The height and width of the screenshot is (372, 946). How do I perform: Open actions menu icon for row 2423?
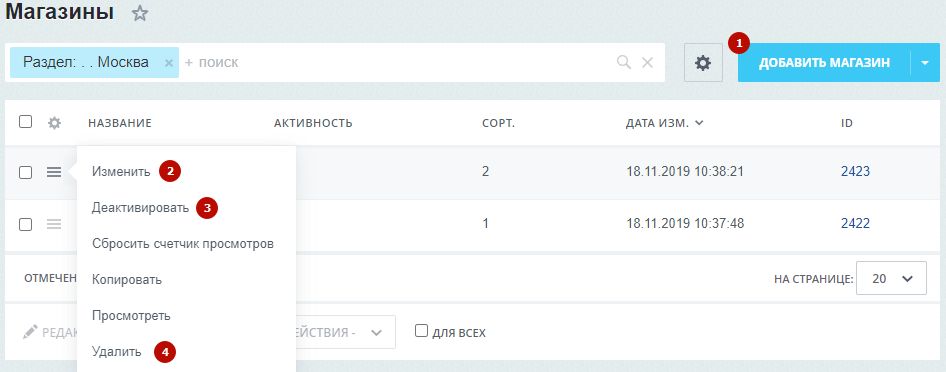[x=54, y=172]
